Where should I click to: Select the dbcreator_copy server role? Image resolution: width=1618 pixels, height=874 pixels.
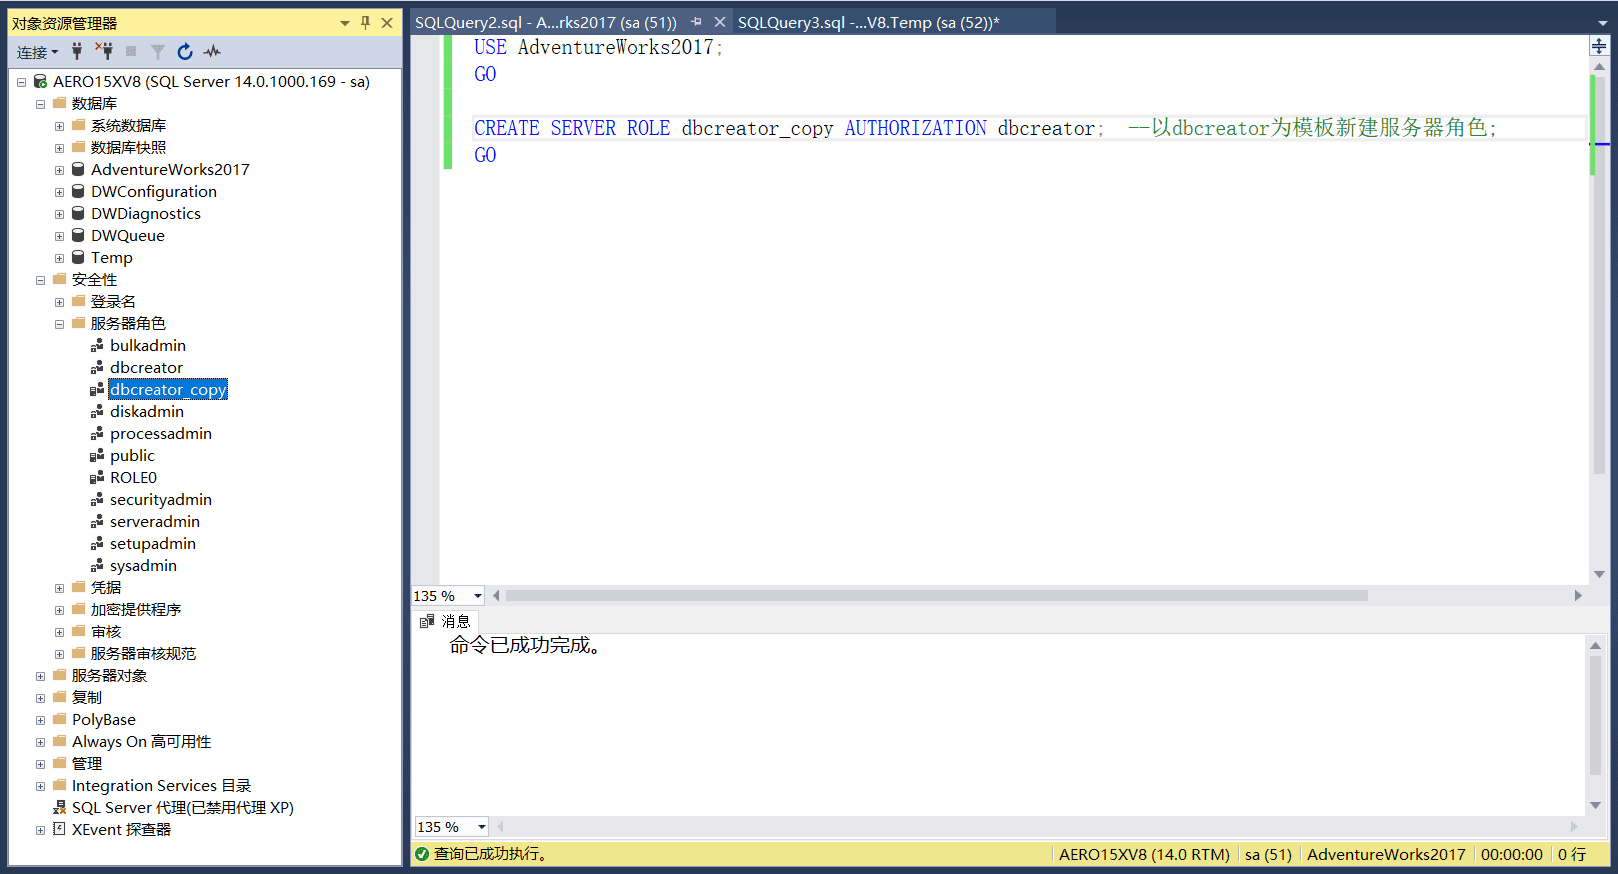coord(168,389)
